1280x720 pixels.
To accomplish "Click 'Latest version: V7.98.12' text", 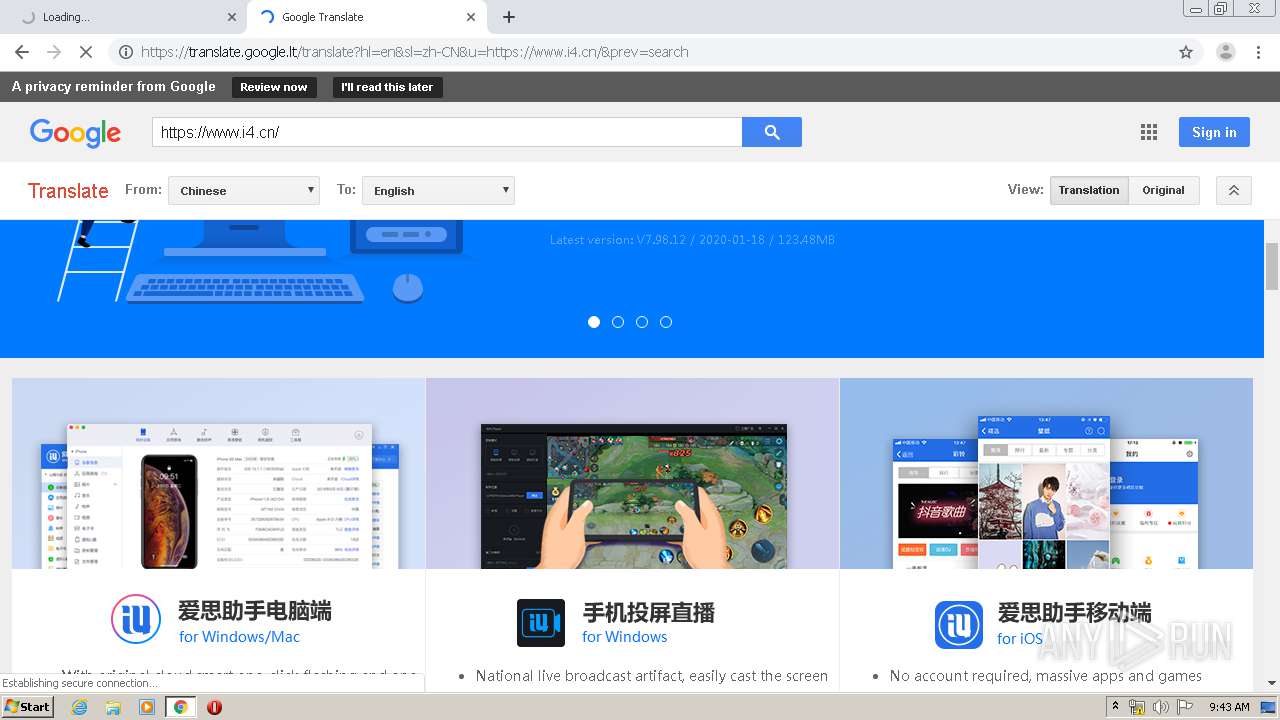I will click(x=692, y=240).
